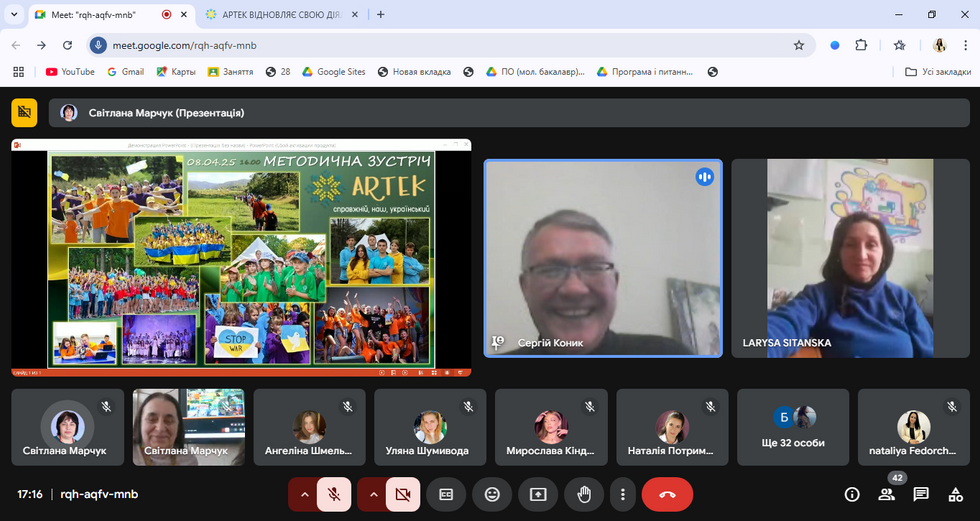This screenshot has height=521, width=980.
Task: Show participants people icon
Action: (x=886, y=495)
